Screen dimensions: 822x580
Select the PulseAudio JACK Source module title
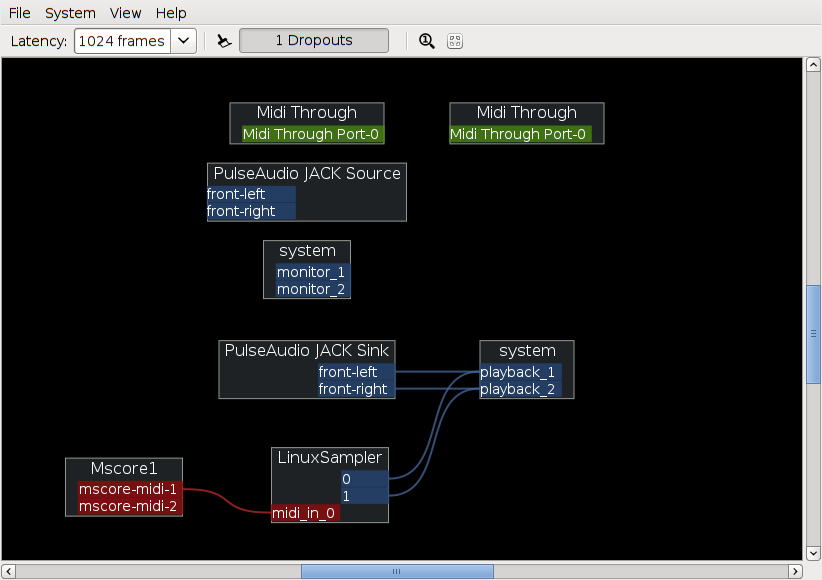point(307,174)
